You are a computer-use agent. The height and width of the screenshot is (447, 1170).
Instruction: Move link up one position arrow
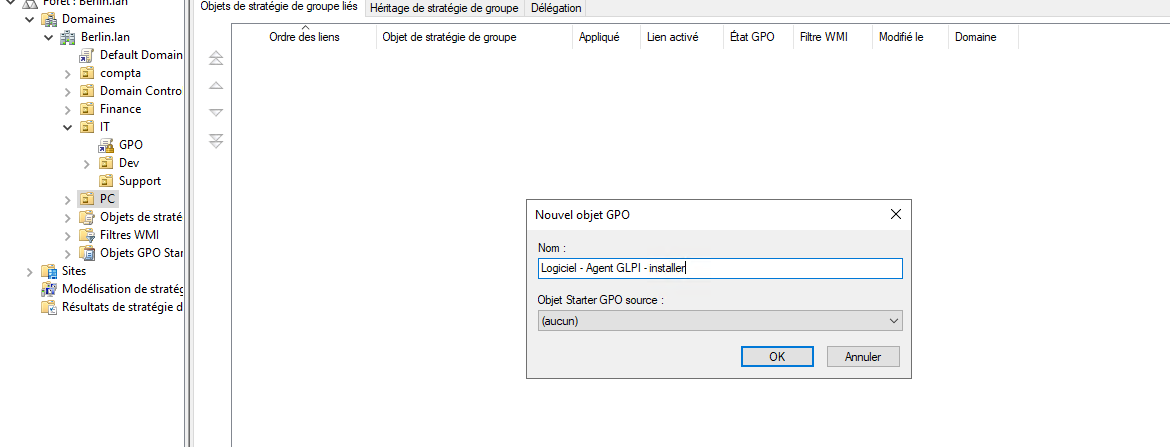point(215,87)
